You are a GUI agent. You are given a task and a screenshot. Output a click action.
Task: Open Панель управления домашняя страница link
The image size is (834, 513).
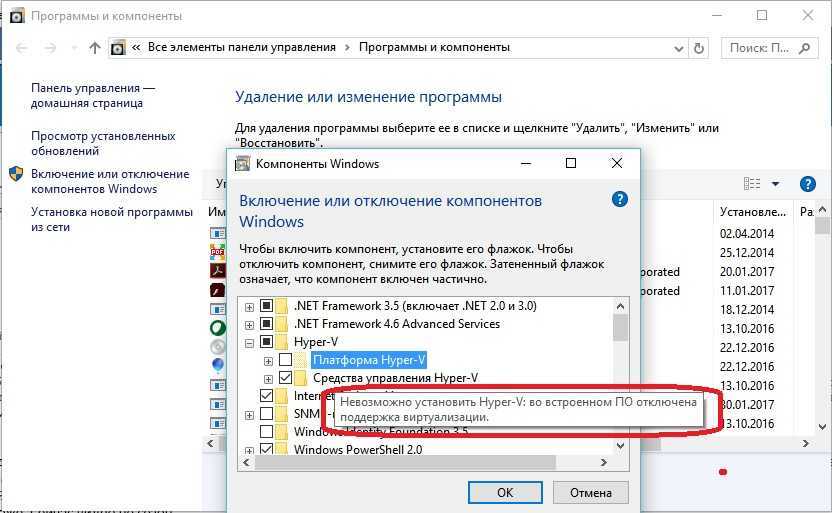point(93,95)
